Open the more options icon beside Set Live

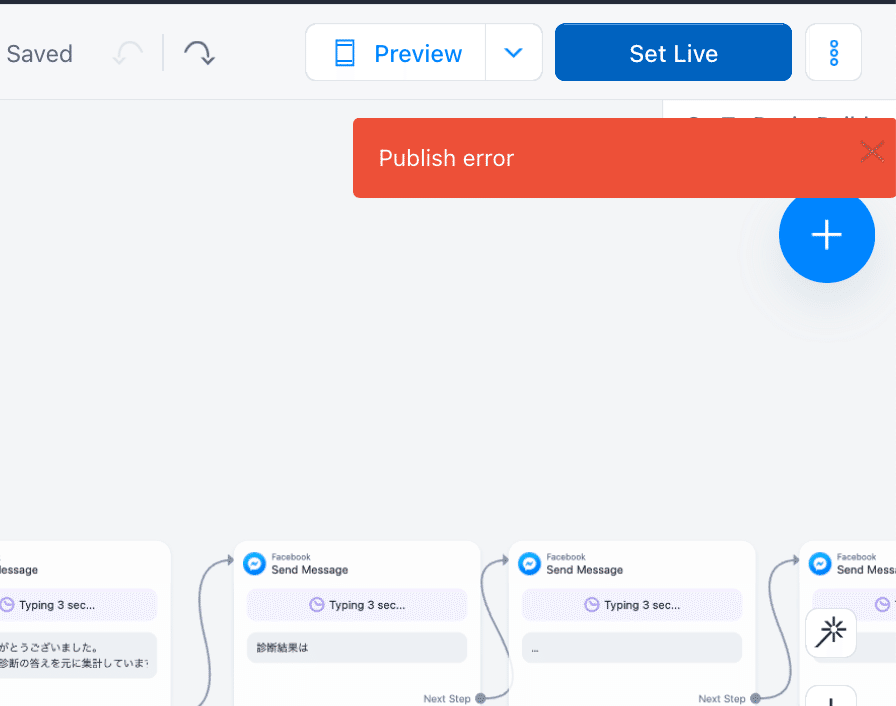coord(833,52)
